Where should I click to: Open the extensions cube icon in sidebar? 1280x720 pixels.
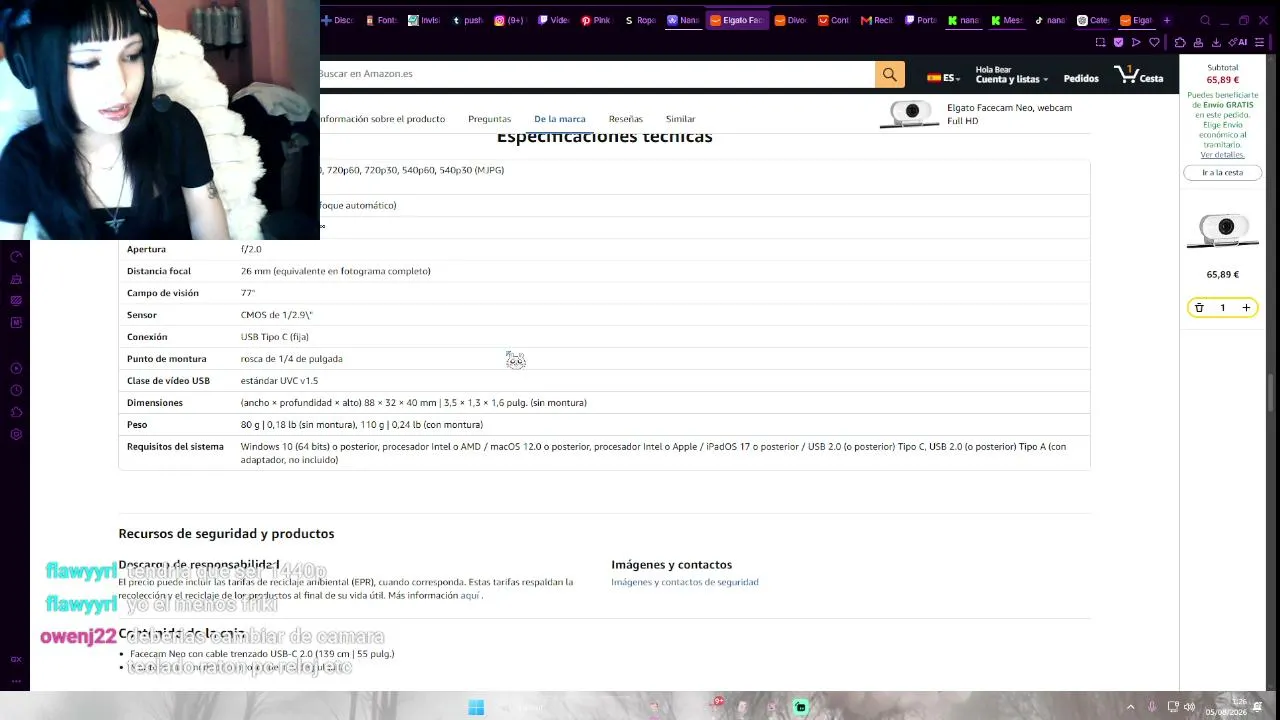tap(16, 412)
